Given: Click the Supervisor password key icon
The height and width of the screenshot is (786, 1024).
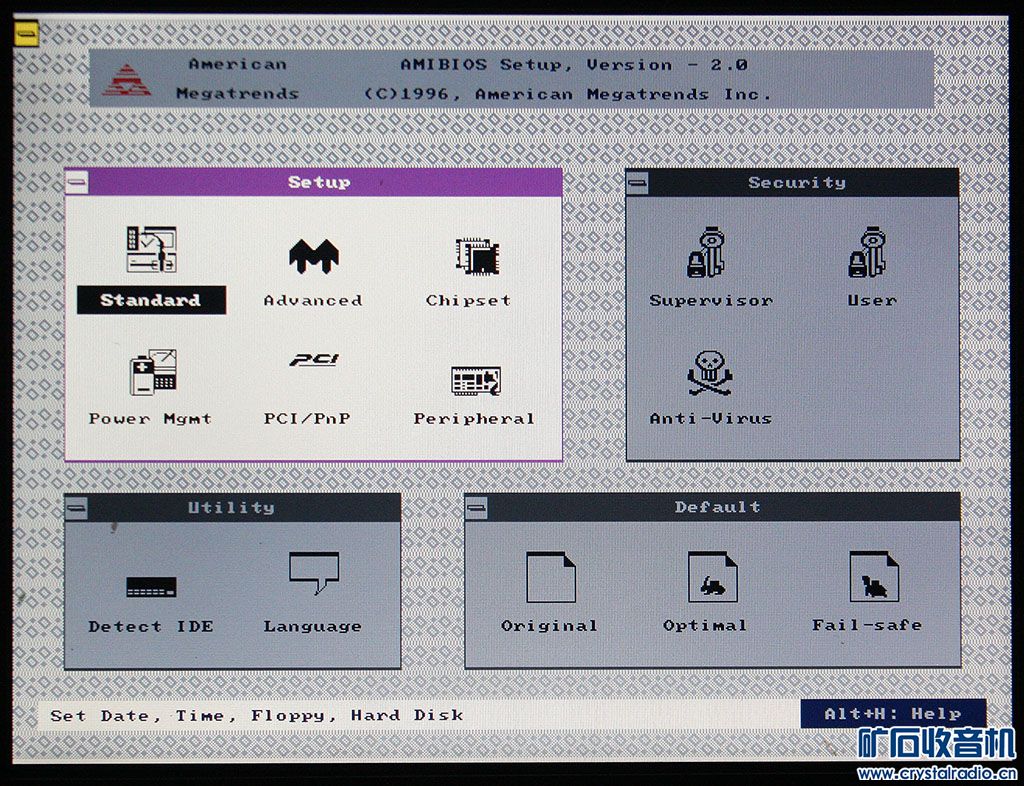Looking at the screenshot, I should 707,252.
